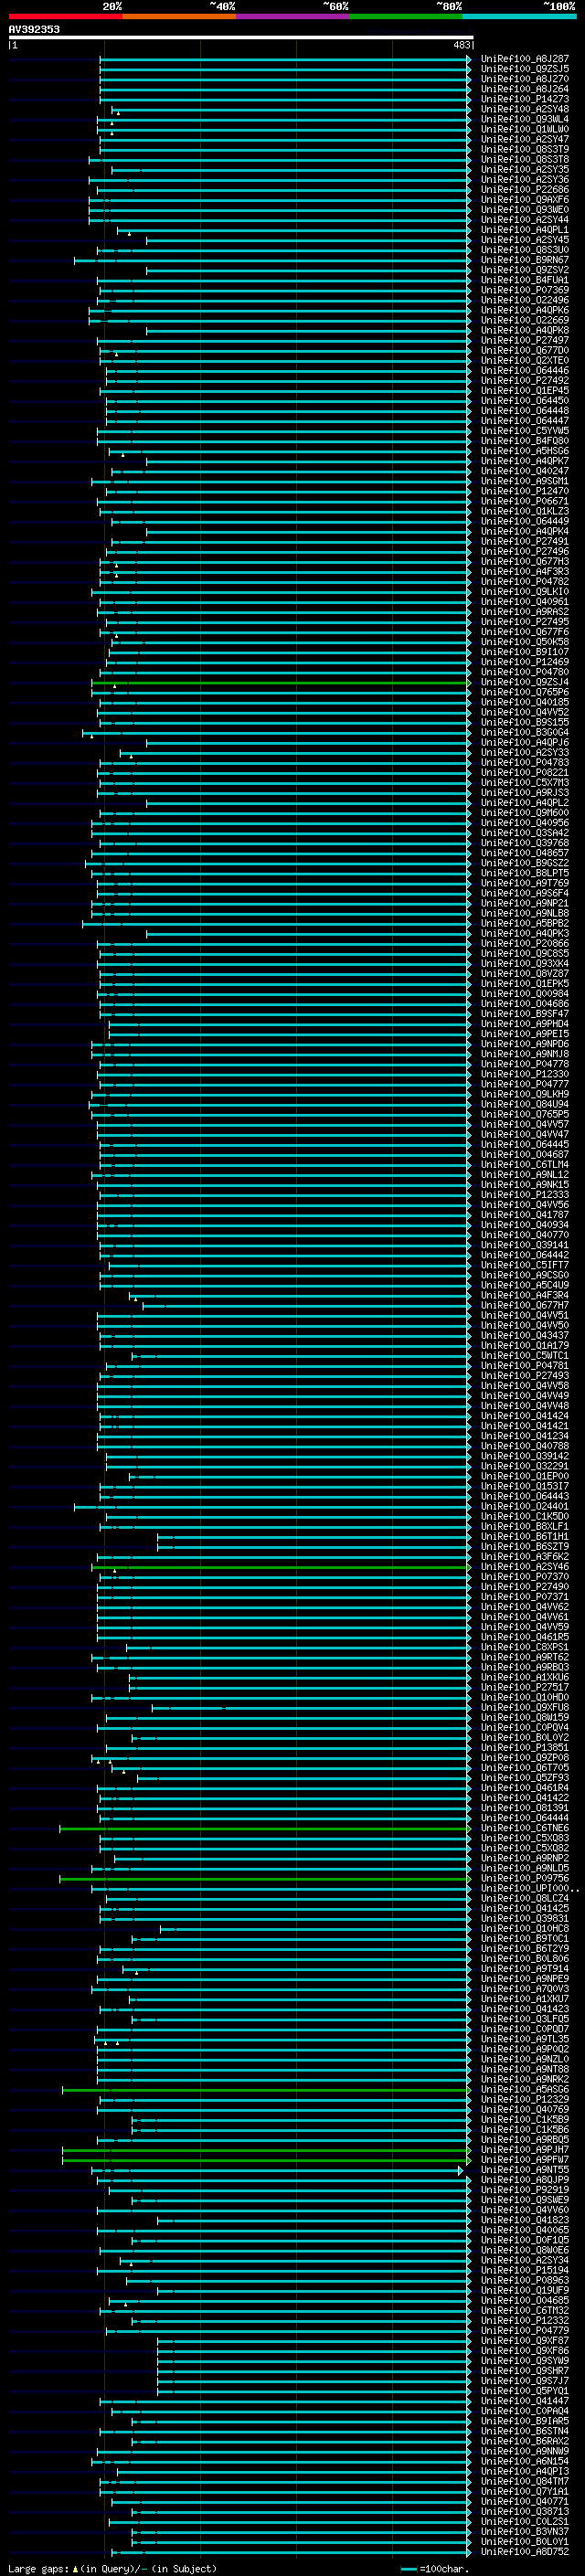The height and width of the screenshot is (2576, 585).
Task: Open hit UniRef100_Q9ZSJ5
Action: 525,69
